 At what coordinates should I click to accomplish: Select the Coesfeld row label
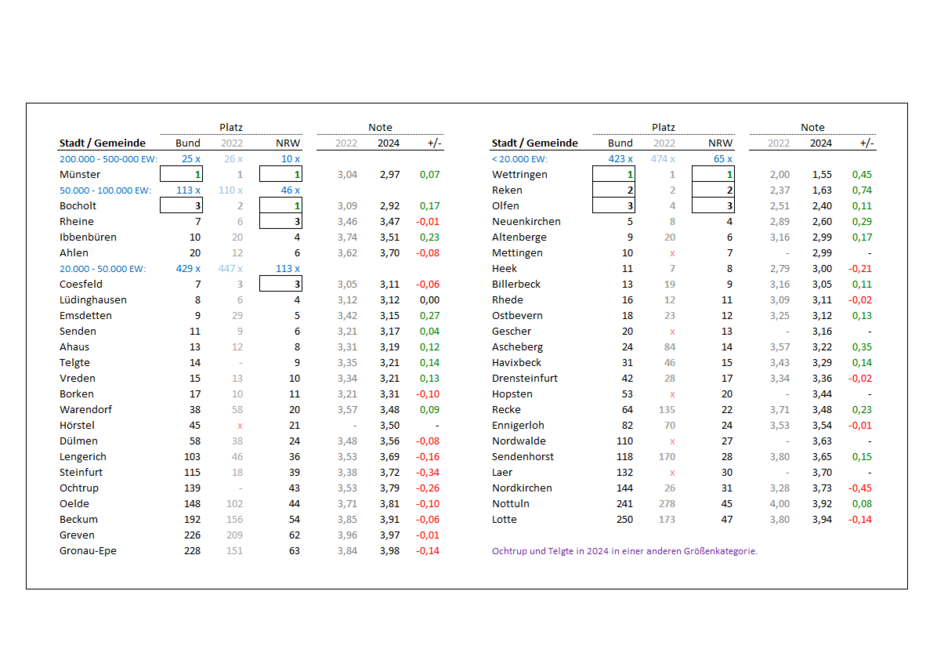[x=81, y=285]
